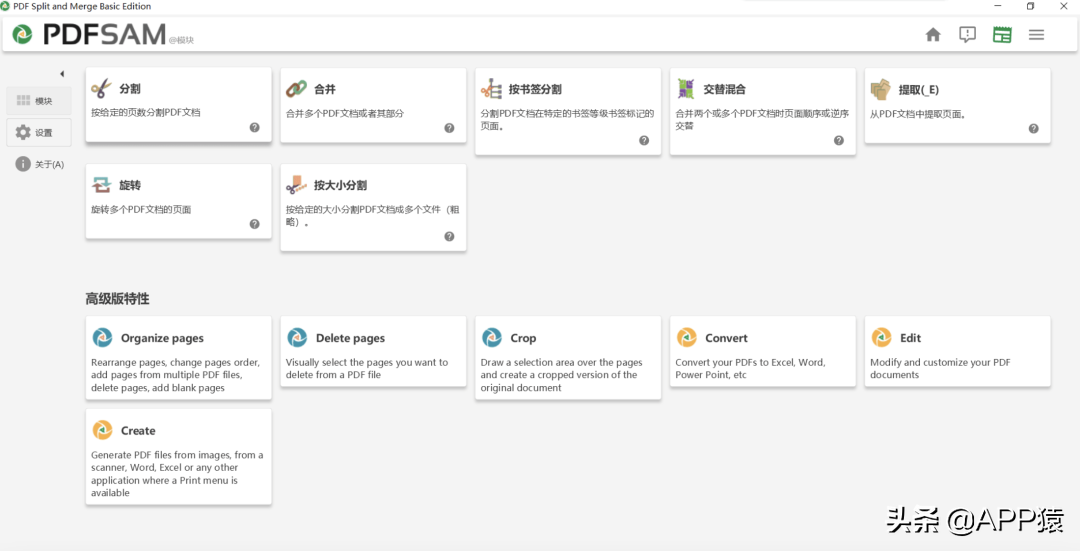Screen dimensions: 1080x551
Task: Click the green news panel icon
Action: (x=1002, y=34)
